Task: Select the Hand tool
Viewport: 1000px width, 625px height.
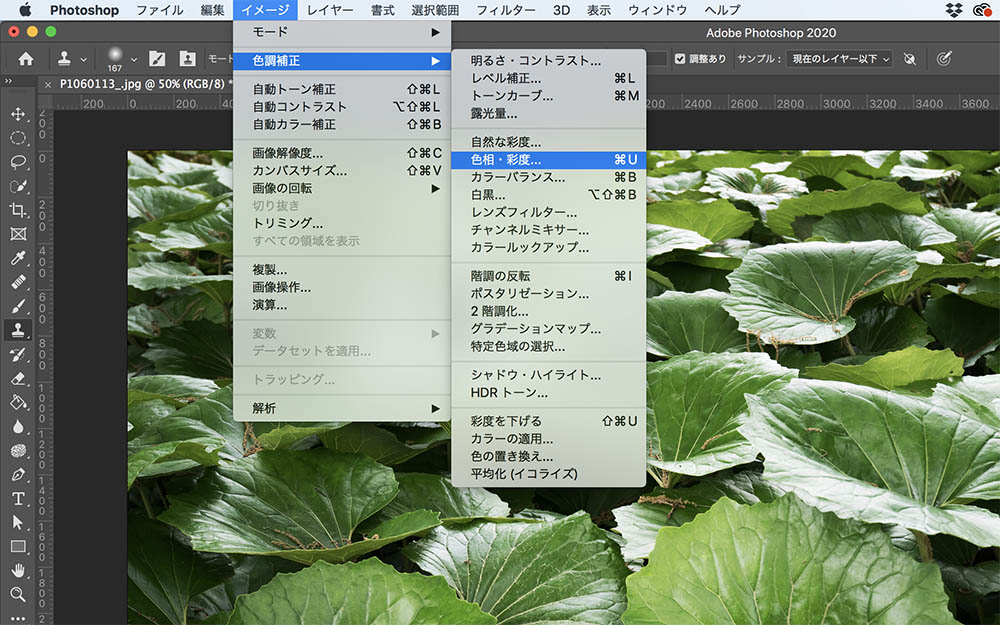Action: (18, 570)
